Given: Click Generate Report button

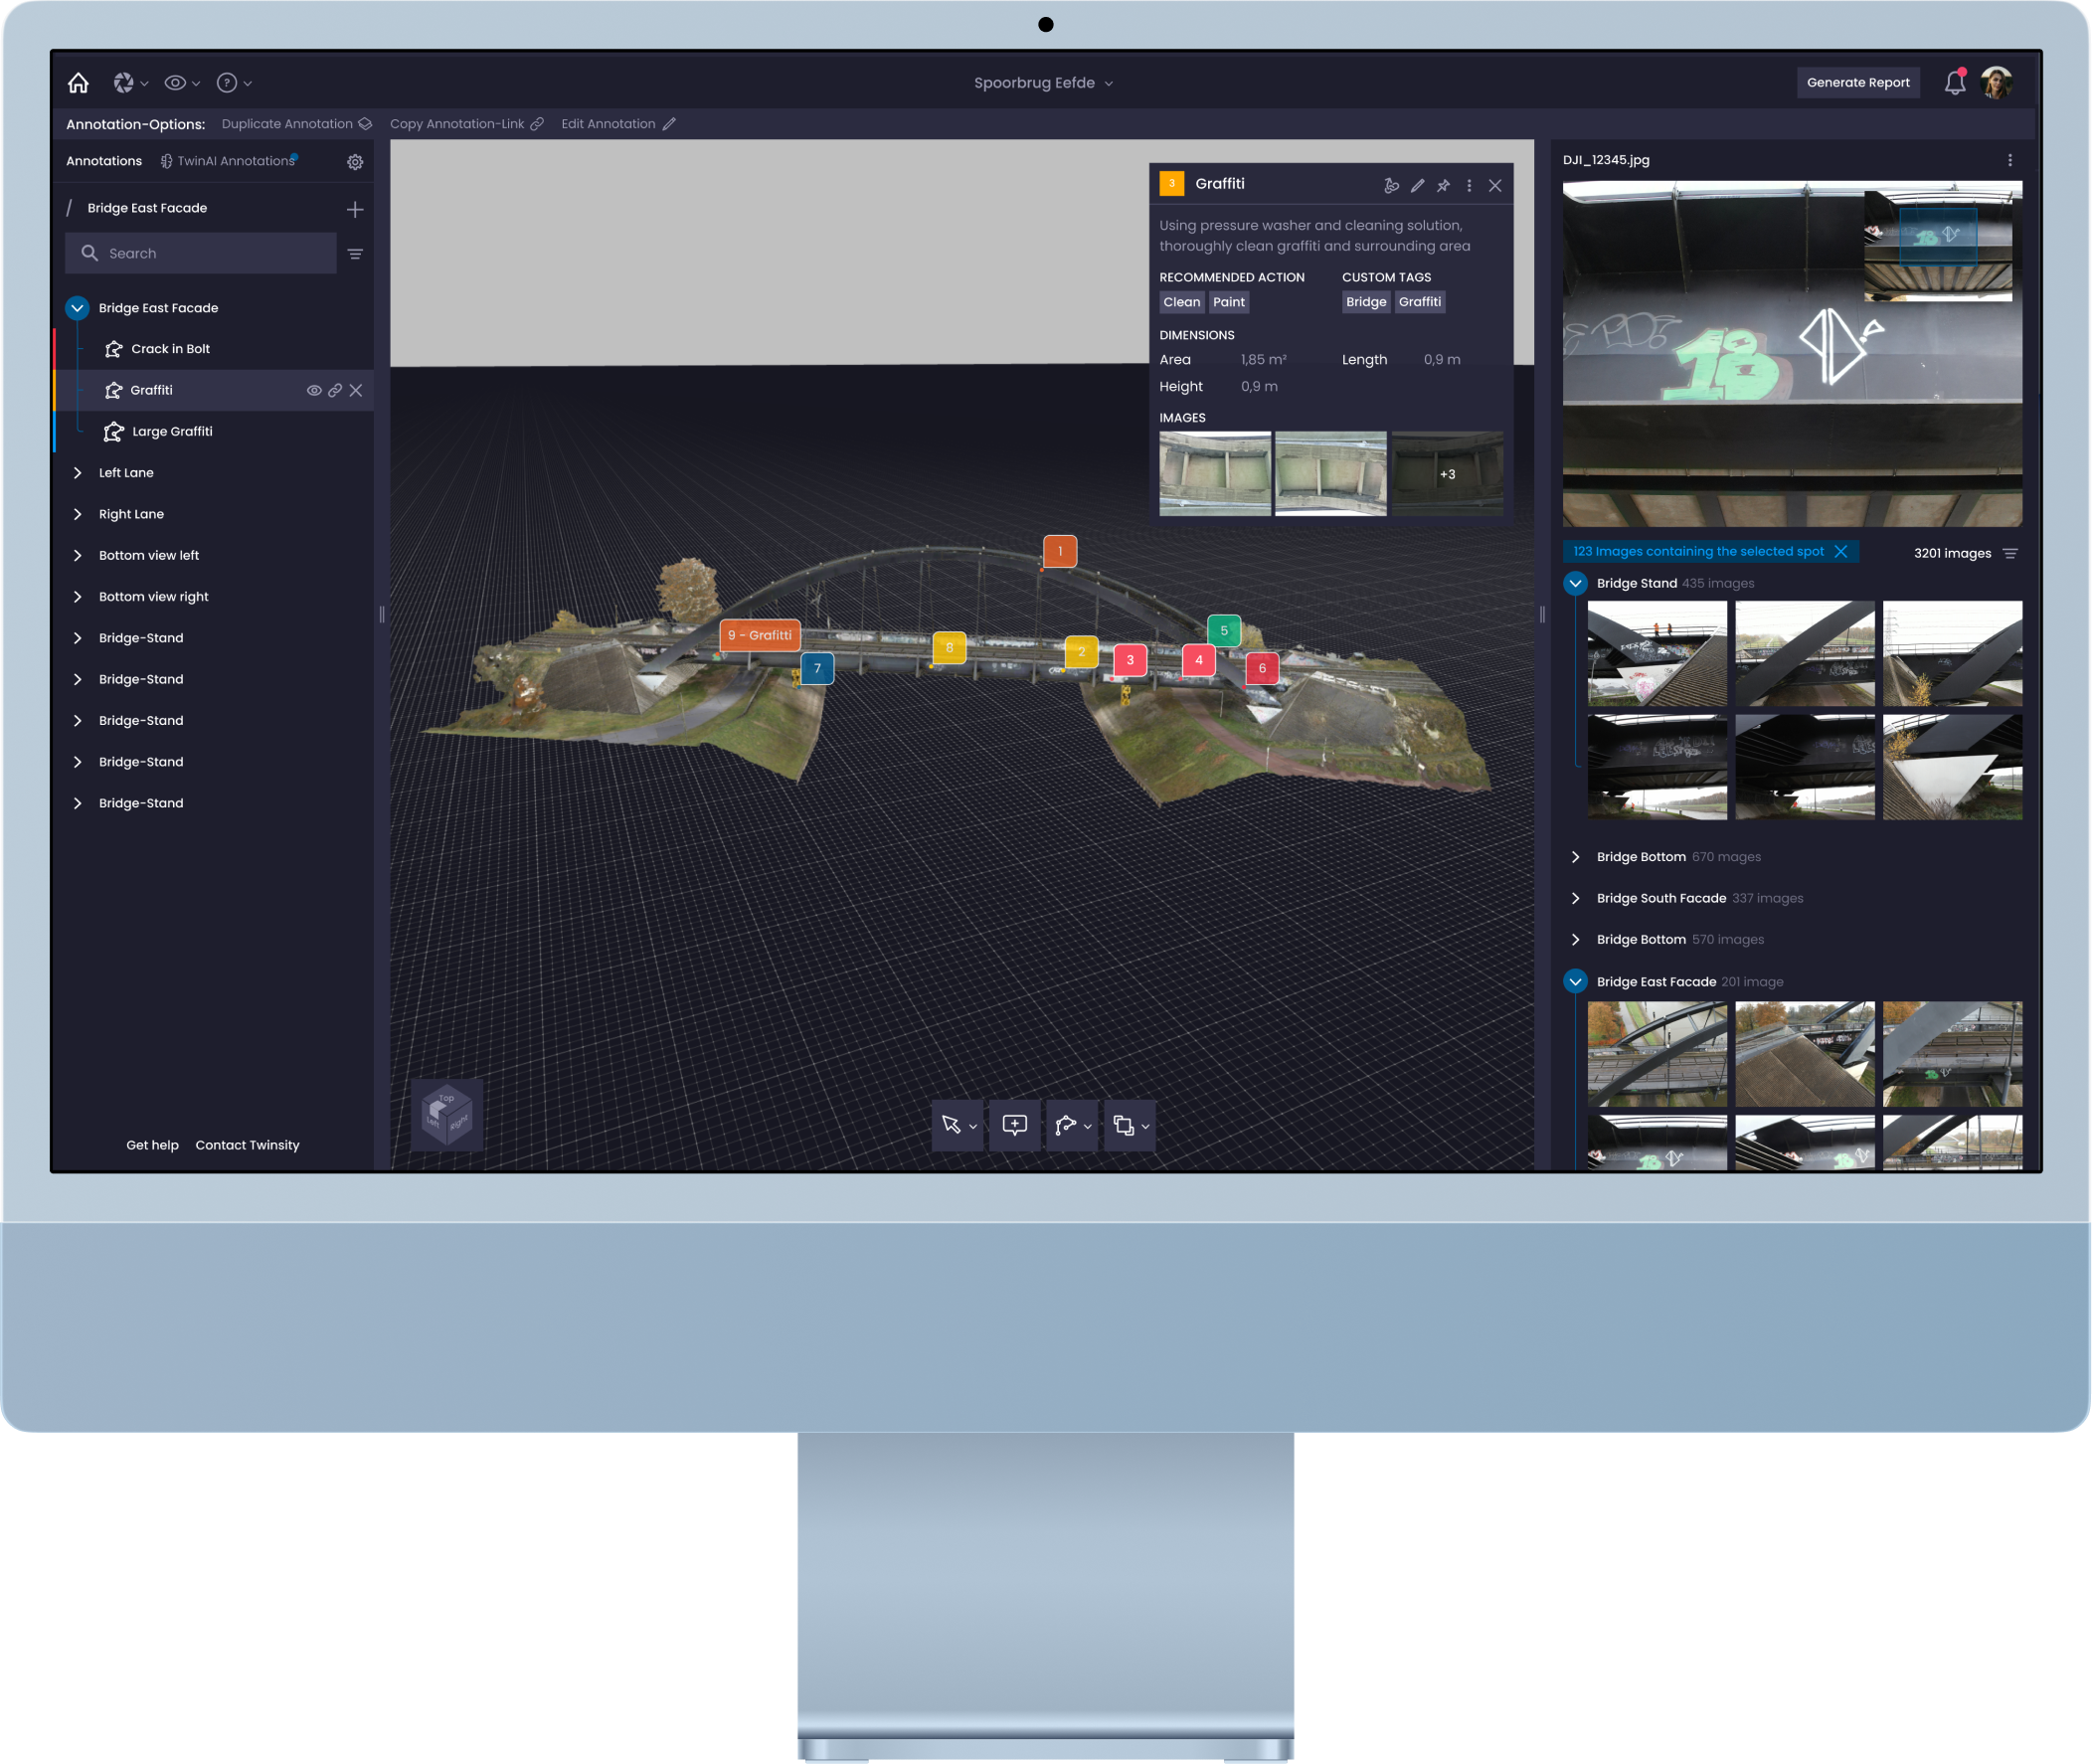Looking at the screenshot, I should (x=1857, y=83).
